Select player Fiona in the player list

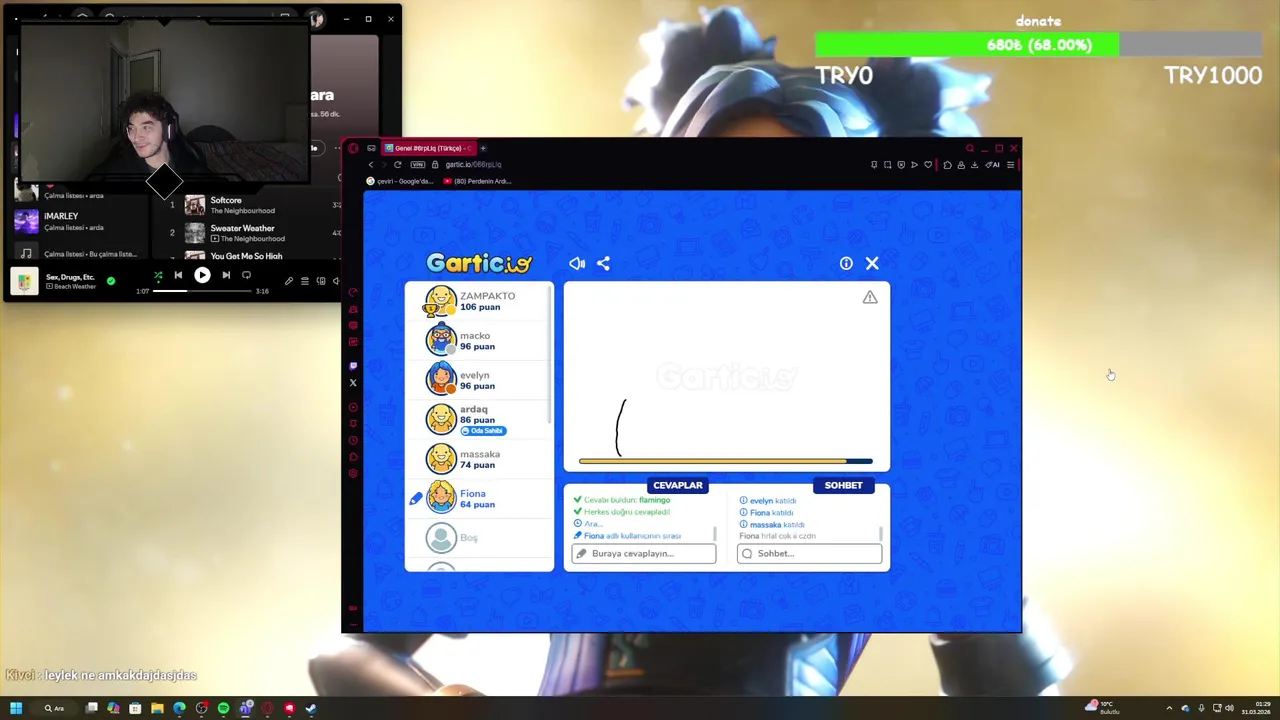pyautogui.click(x=478, y=498)
